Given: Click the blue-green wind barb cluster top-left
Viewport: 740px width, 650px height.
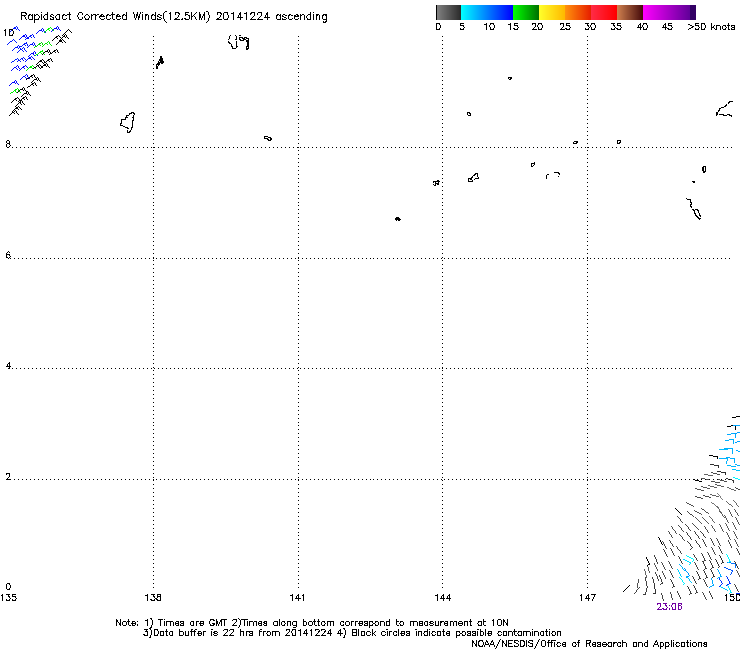Looking at the screenshot, I should tap(39, 71).
